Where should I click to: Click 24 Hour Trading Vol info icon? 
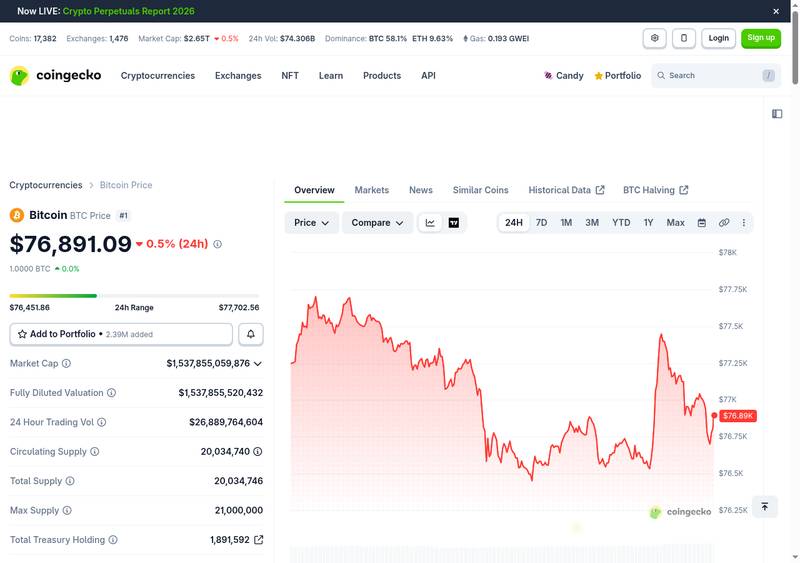(102, 422)
